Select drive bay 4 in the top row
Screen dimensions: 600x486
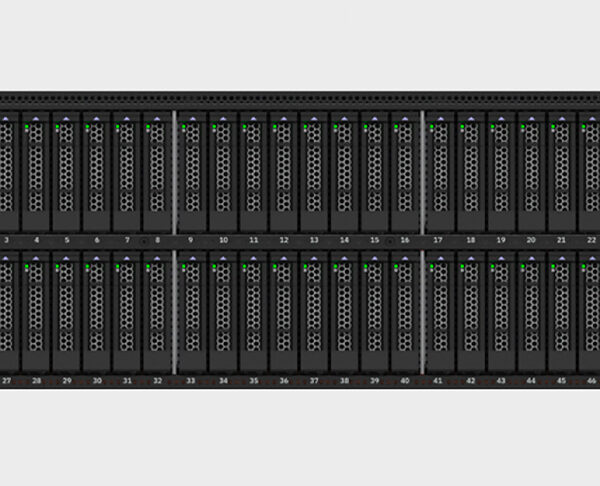click(x=36, y=172)
